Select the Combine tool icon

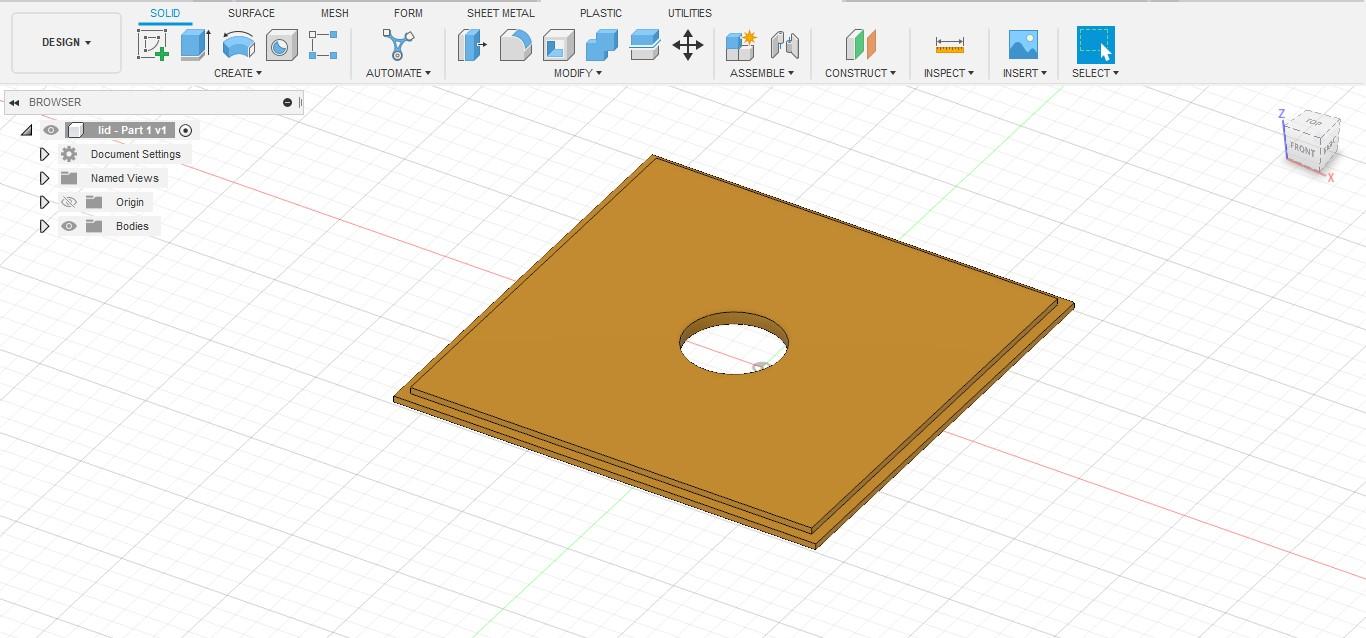(x=601, y=45)
